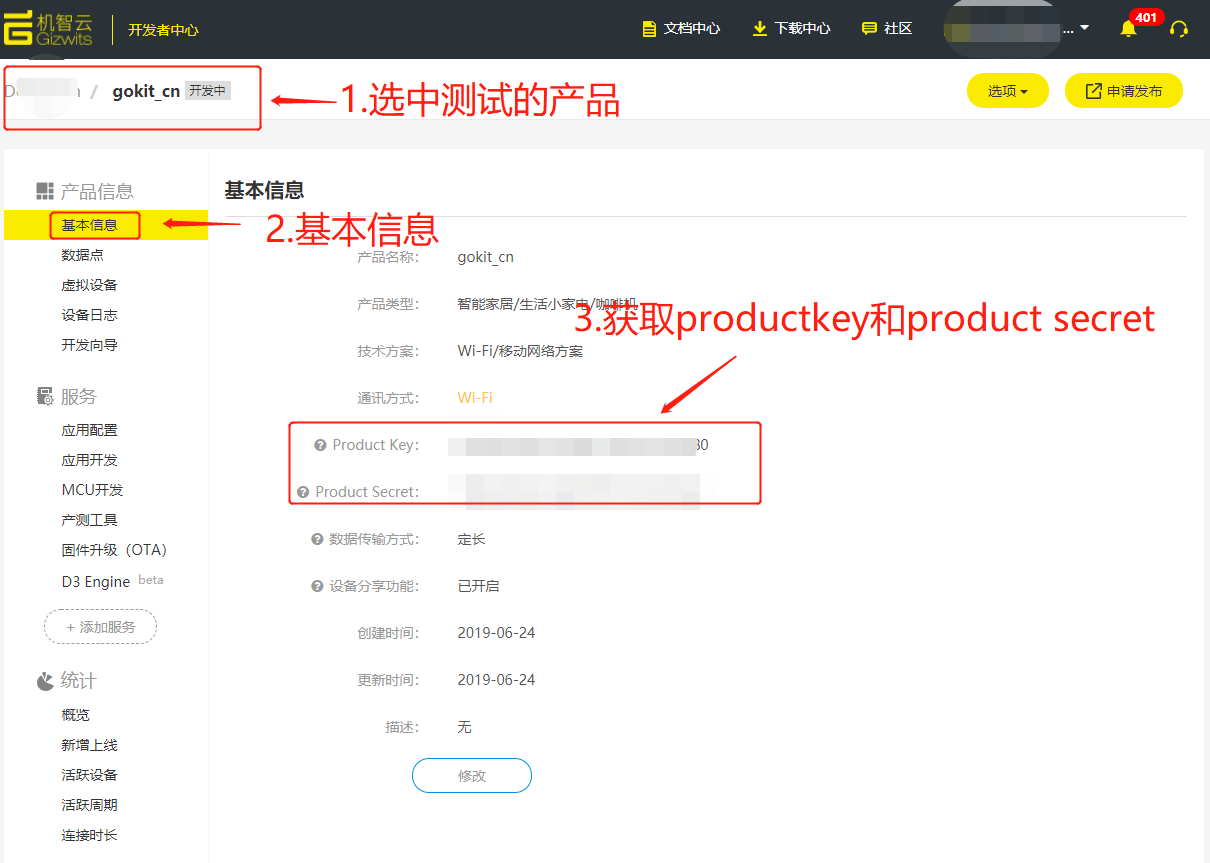The height and width of the screenshot is (863, 1210).
Task: Click the Product Secret help question icon
Action: point(303,492)
